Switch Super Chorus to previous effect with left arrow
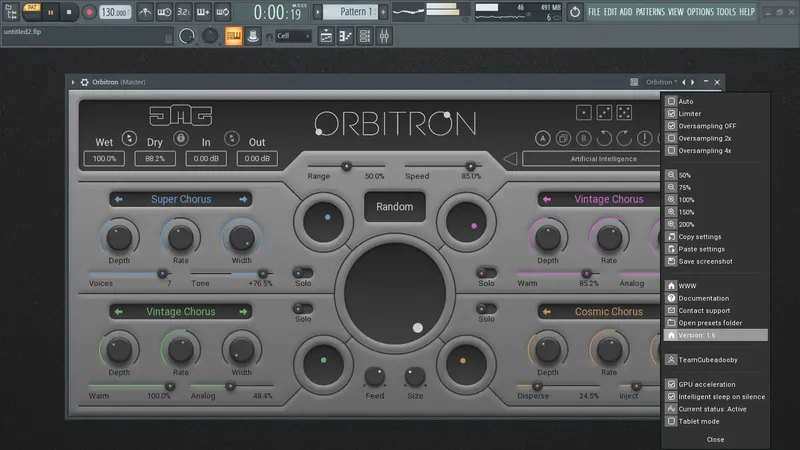Screen dimensions: 800x450 pos(118,199)
